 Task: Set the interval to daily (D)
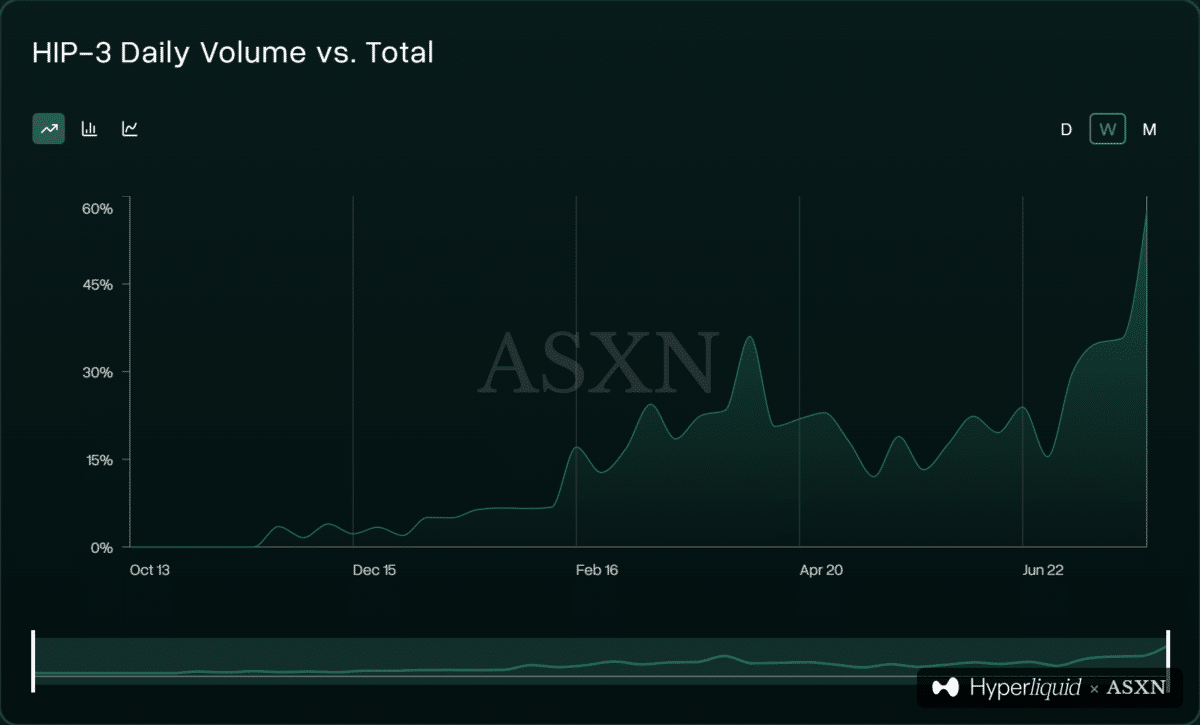[1066, 129]
